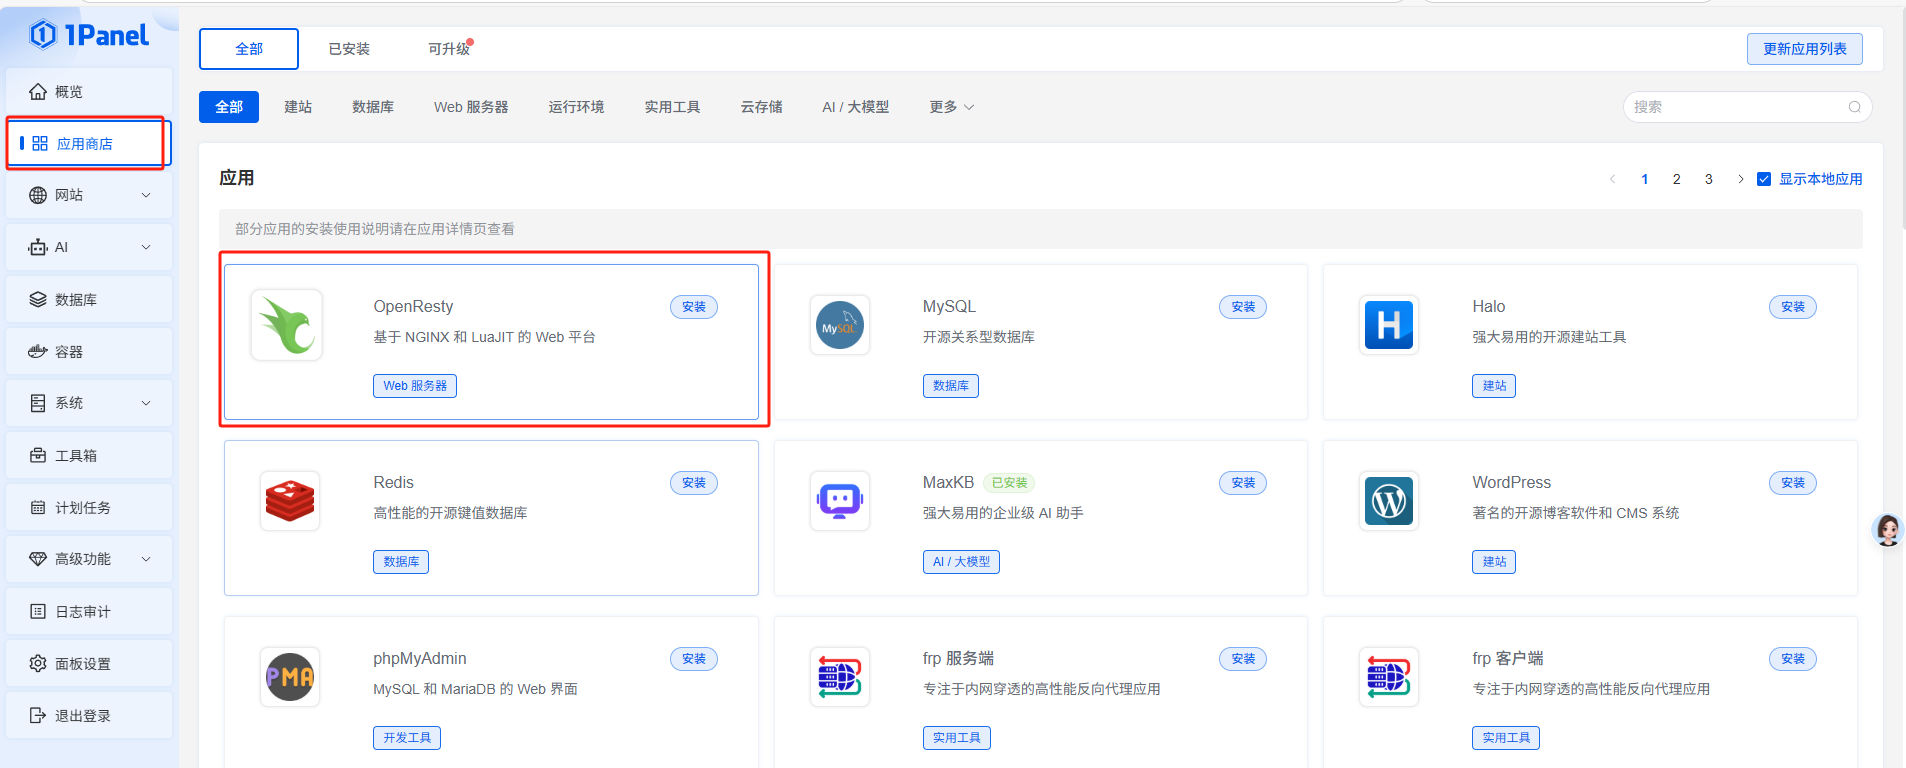Click 安装 for phpMyAdmin
Image resolution: width=1906 pixels, height=768 pixels.
[x=694, y=659]
